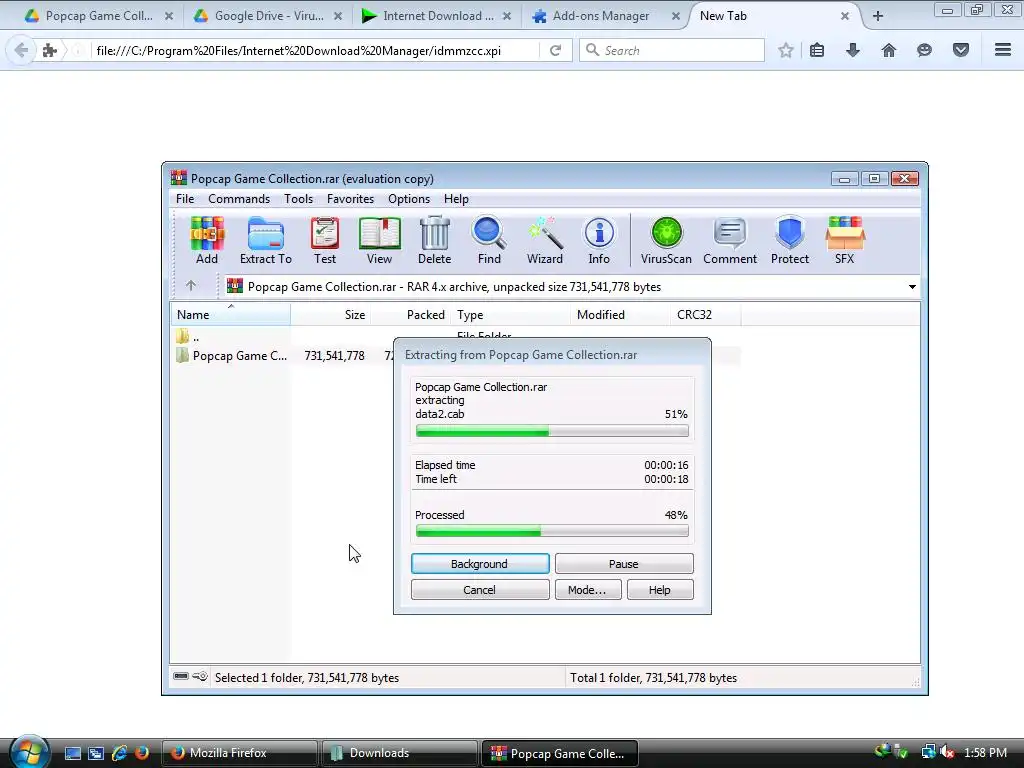The height and width of the screenshot is (768, 1024).
Task: Bookmark this page with the star icon
Action: pos(786,50)
